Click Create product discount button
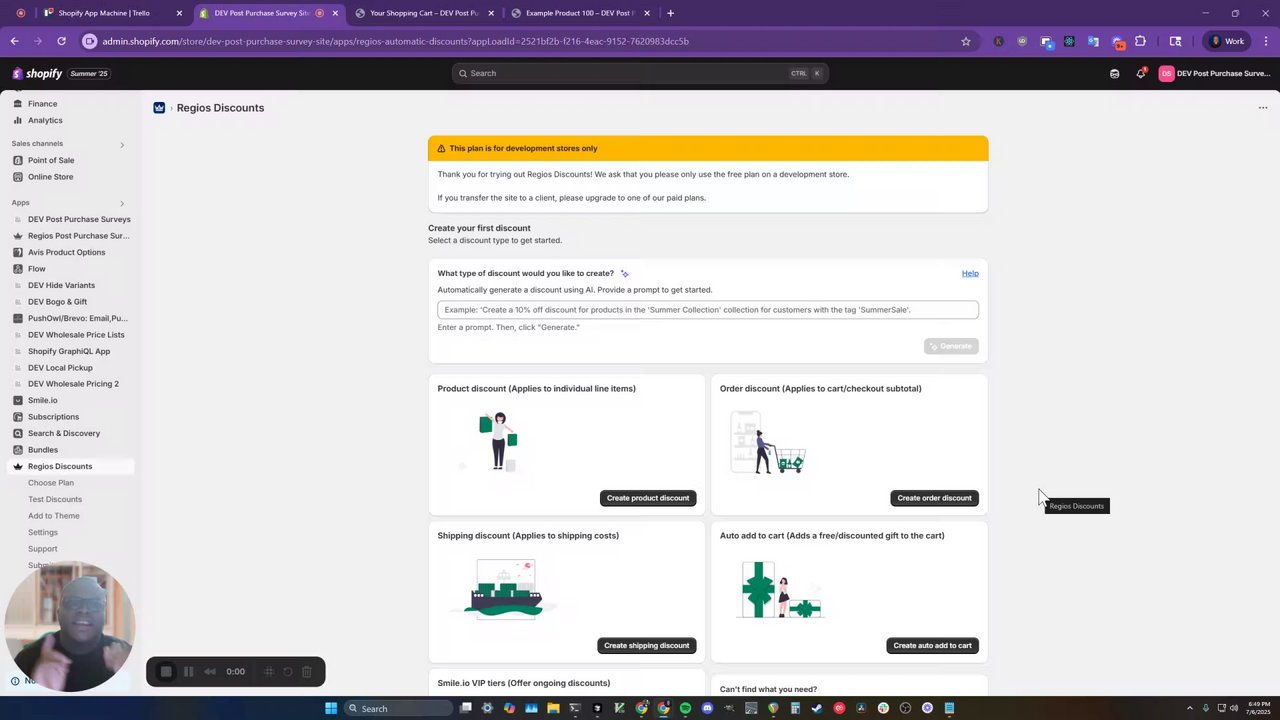The height and width of the screenshot is (720, 1280). pyautogui.click(x=648, y=498)
